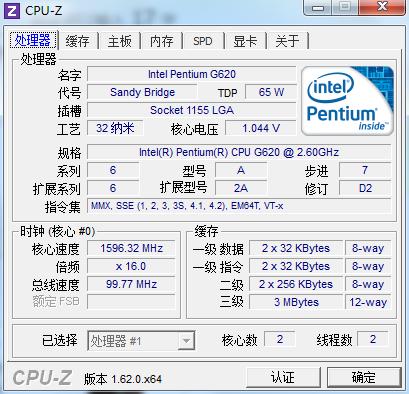Switch to the 关于 tab
Image resolution: width=409 pixels, height=394 pixels.
tap(287, 41)
